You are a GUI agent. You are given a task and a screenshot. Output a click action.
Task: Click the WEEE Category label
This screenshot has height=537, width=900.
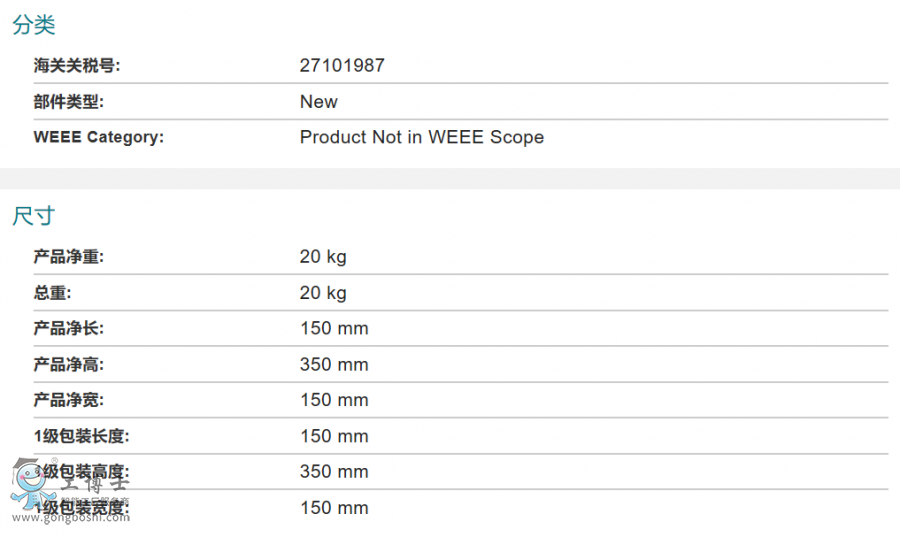(99, 138)
